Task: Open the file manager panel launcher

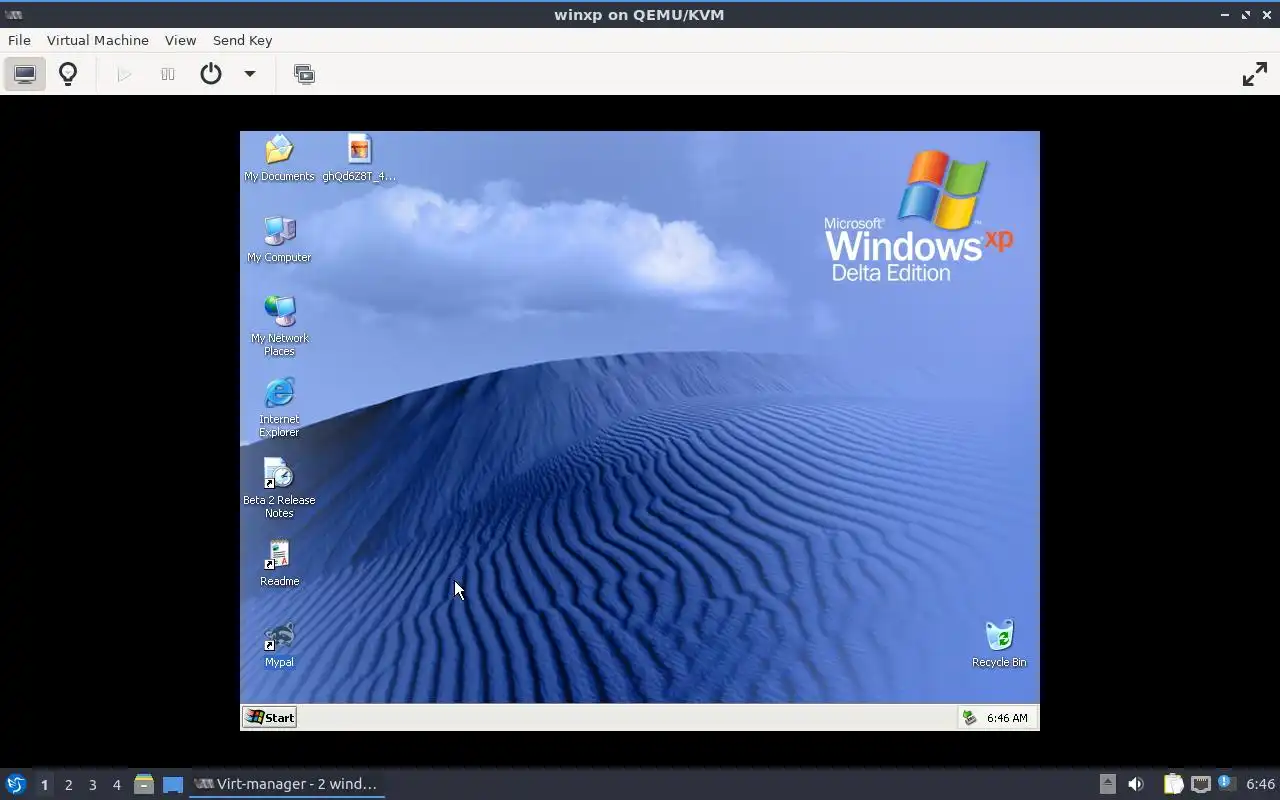Action: [x=144, y=784]
